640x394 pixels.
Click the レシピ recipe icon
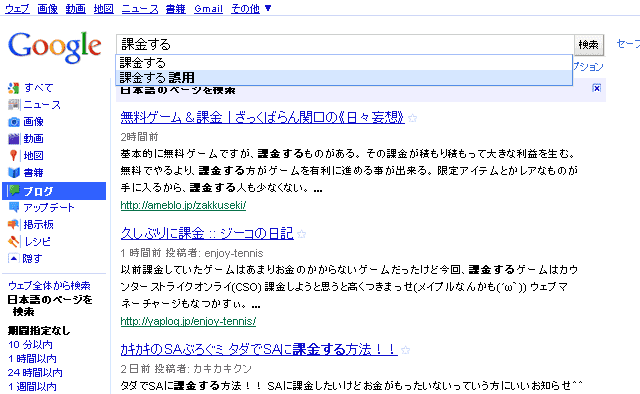pos(13,241)
